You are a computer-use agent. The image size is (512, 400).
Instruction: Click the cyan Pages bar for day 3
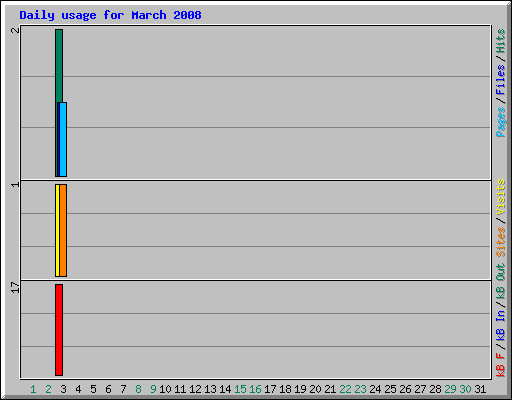[63, 139]
